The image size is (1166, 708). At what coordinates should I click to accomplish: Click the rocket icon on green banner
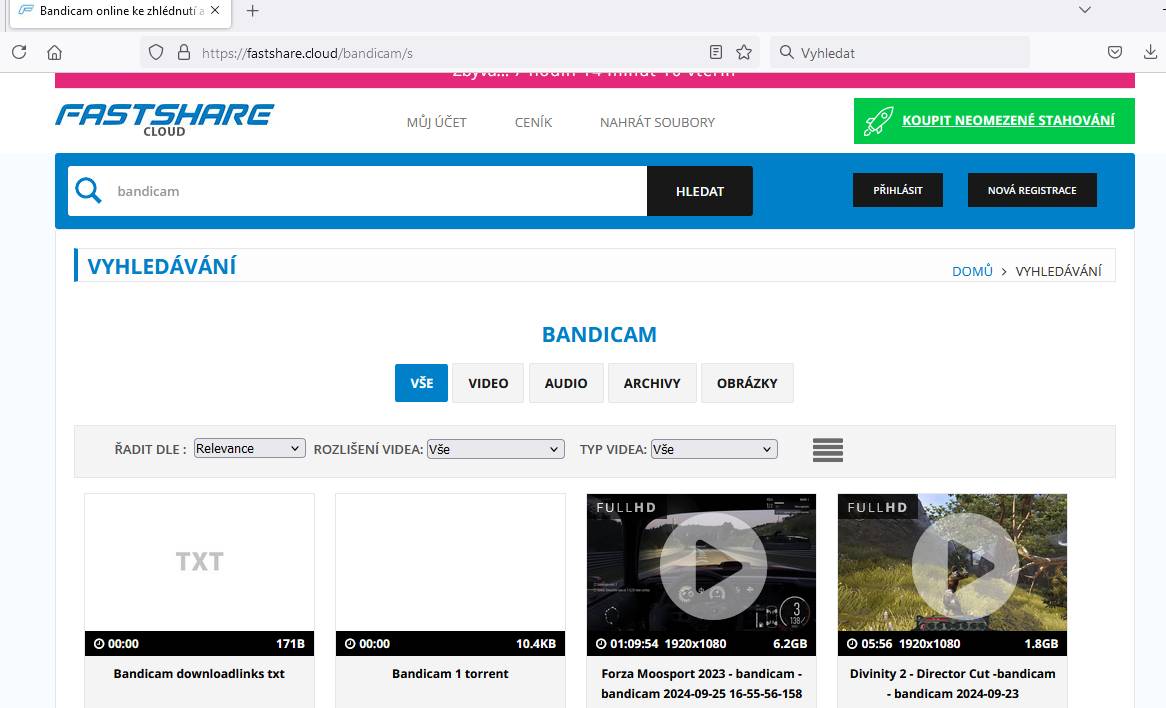tap(878, 120)
